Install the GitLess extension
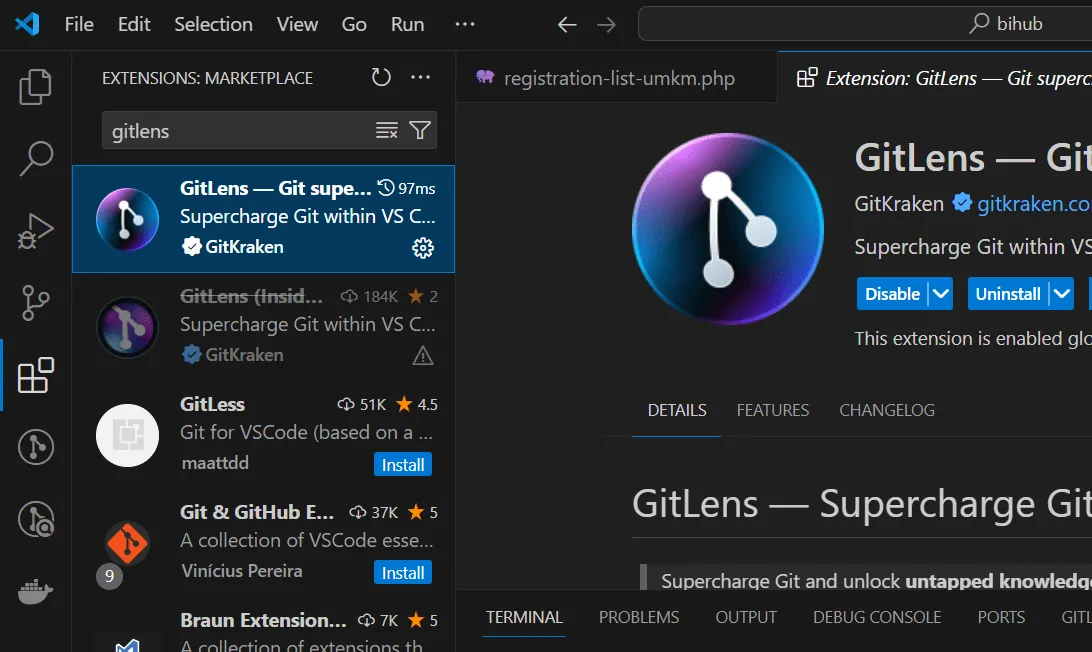 (403, 465)
